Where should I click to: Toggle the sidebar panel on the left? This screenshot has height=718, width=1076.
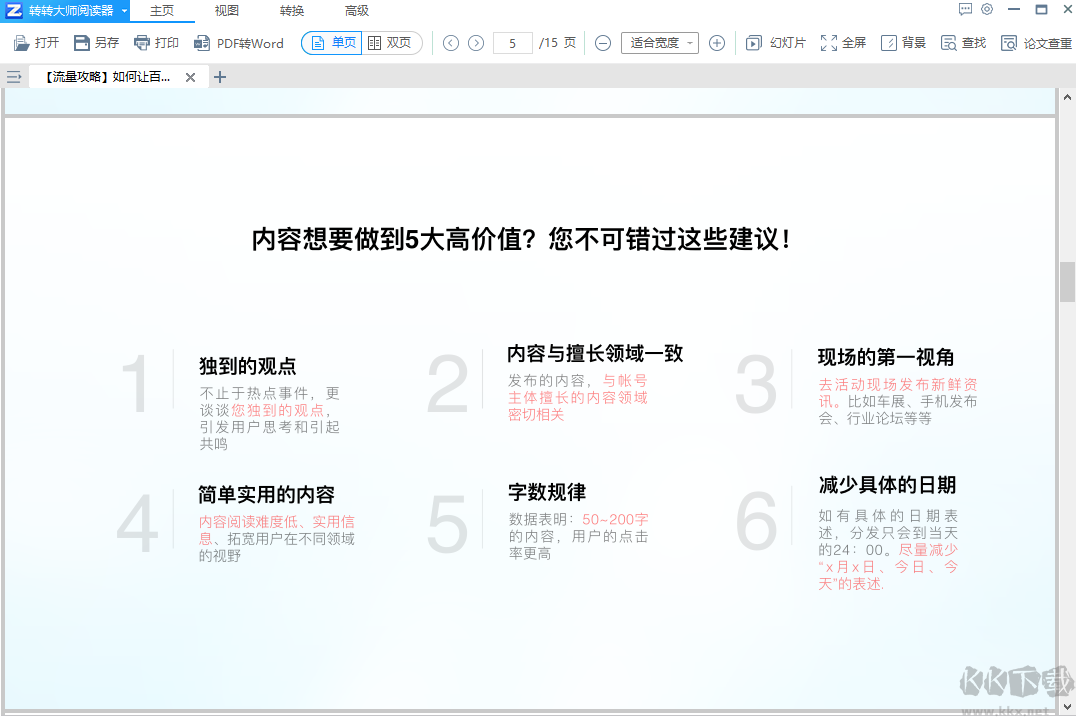pyautogui.click(x=14, y=76)
